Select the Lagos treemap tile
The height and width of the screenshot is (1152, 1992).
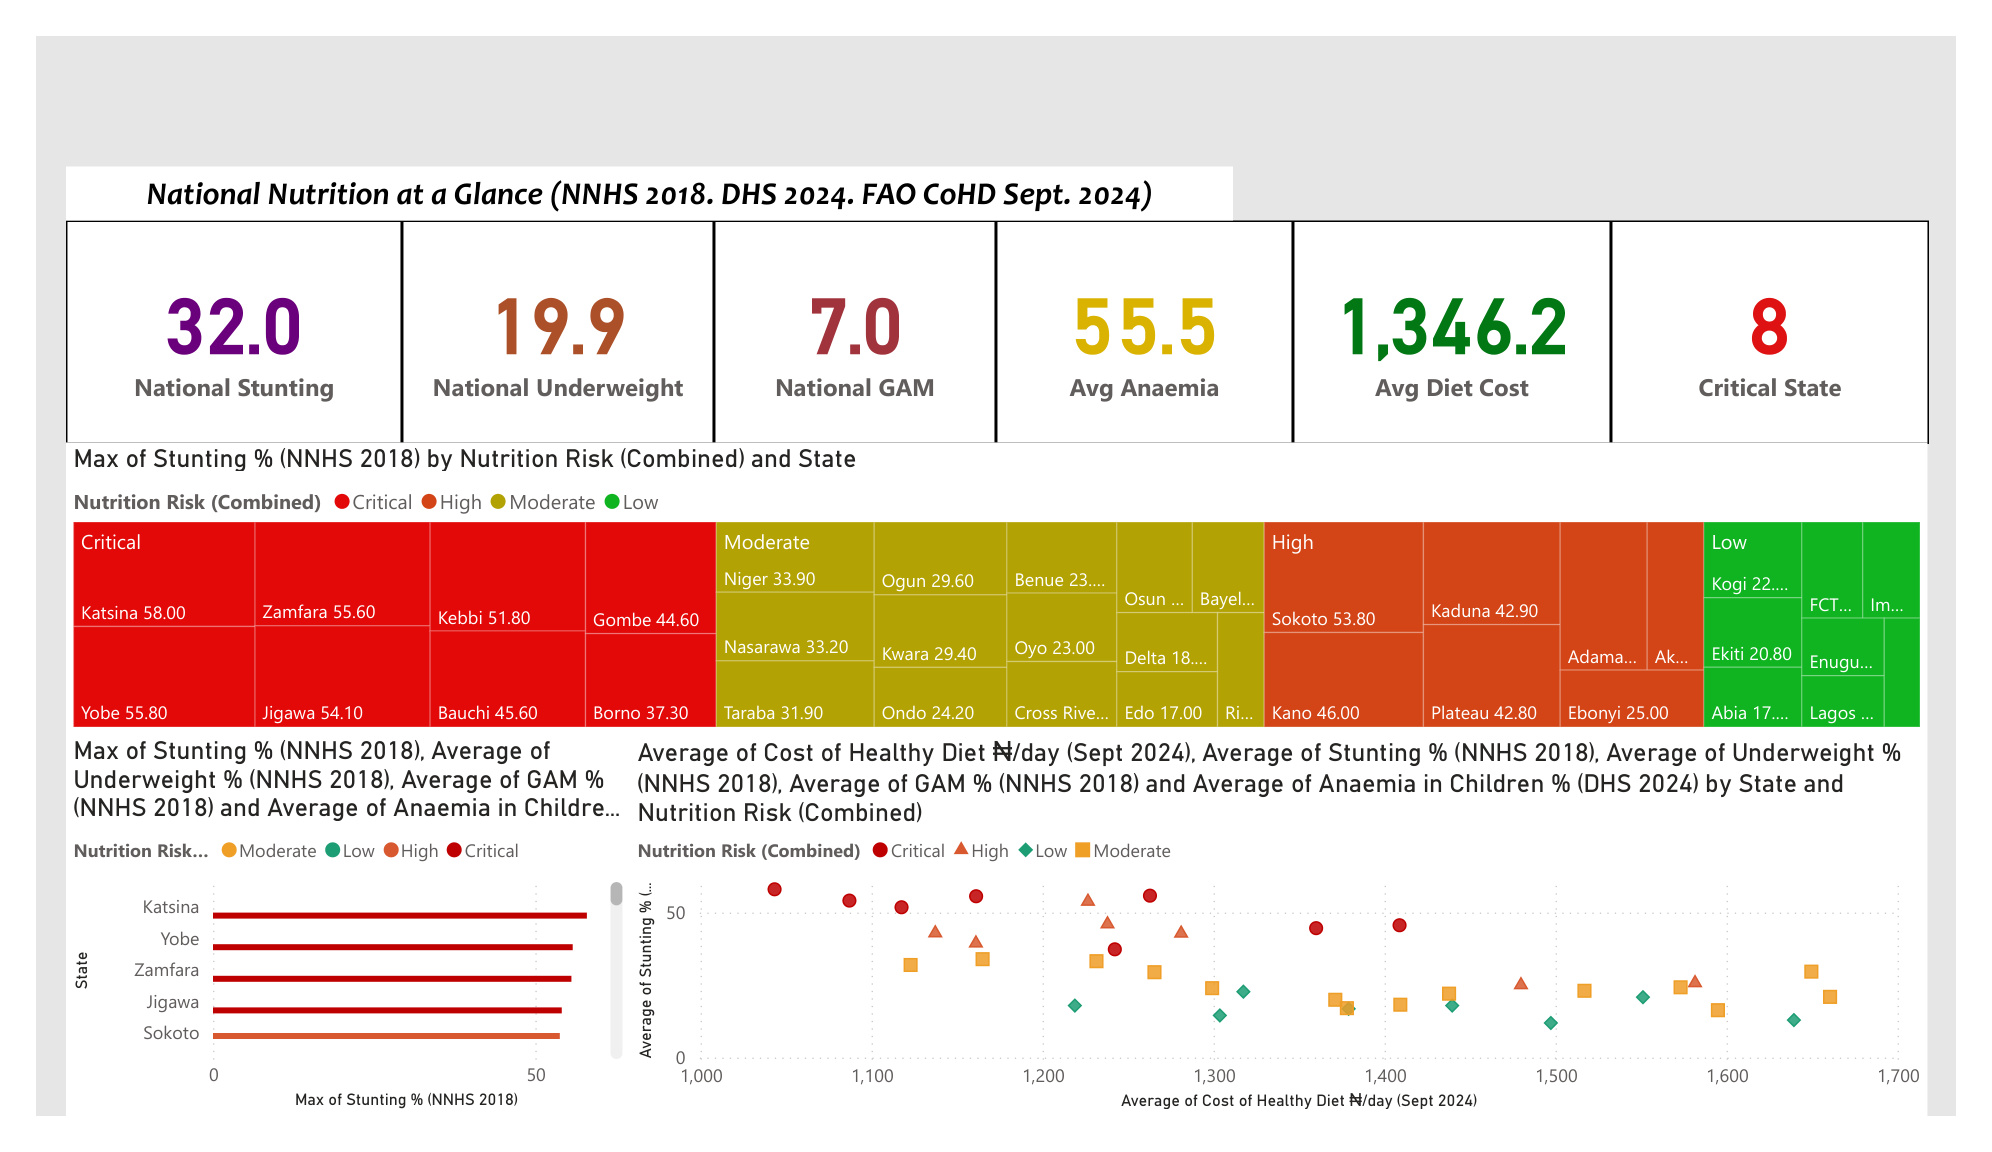pos(1842,701)
